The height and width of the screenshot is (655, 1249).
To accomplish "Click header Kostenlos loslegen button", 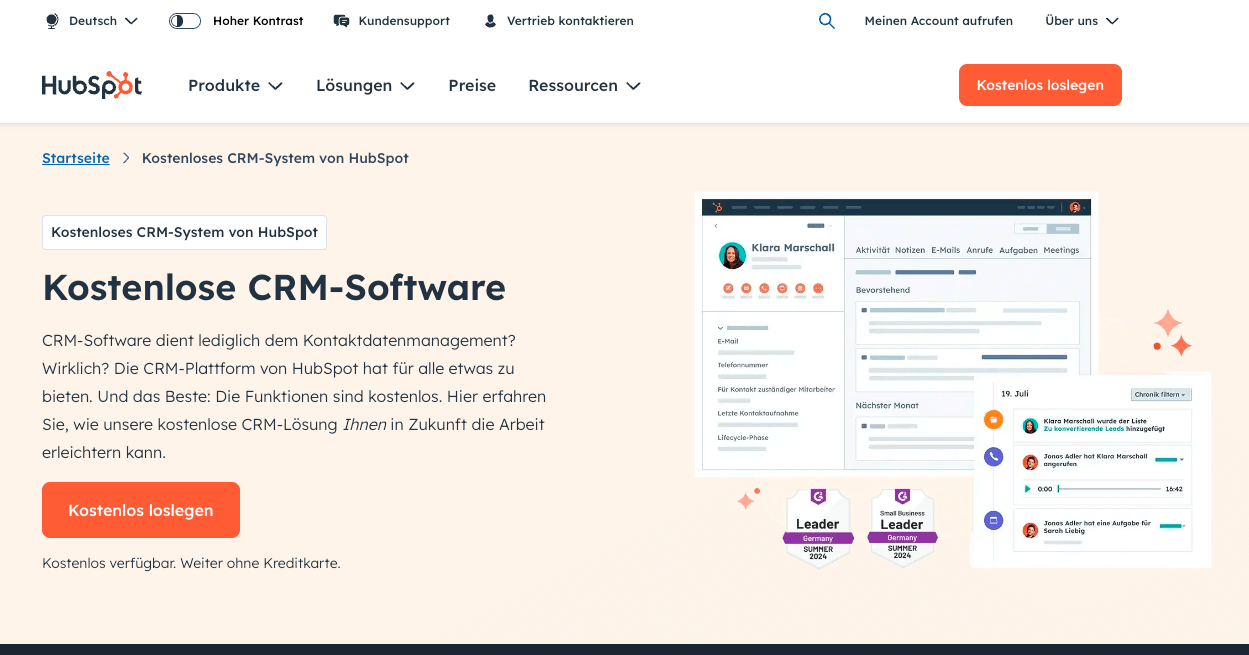I will (1040, 85).
